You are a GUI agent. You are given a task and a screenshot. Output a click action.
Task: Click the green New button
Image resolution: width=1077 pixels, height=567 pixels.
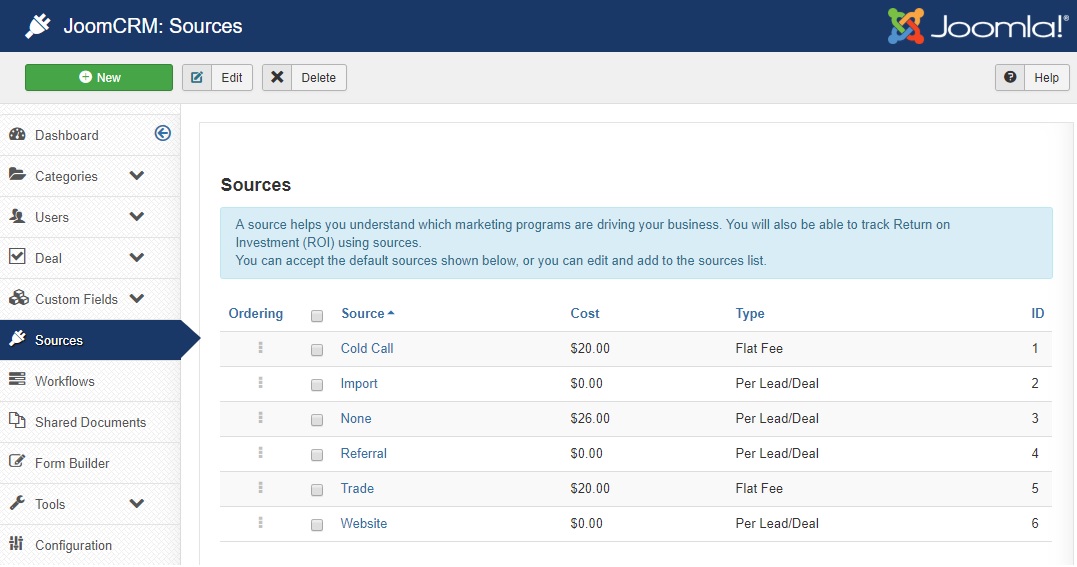pos(99,78)
